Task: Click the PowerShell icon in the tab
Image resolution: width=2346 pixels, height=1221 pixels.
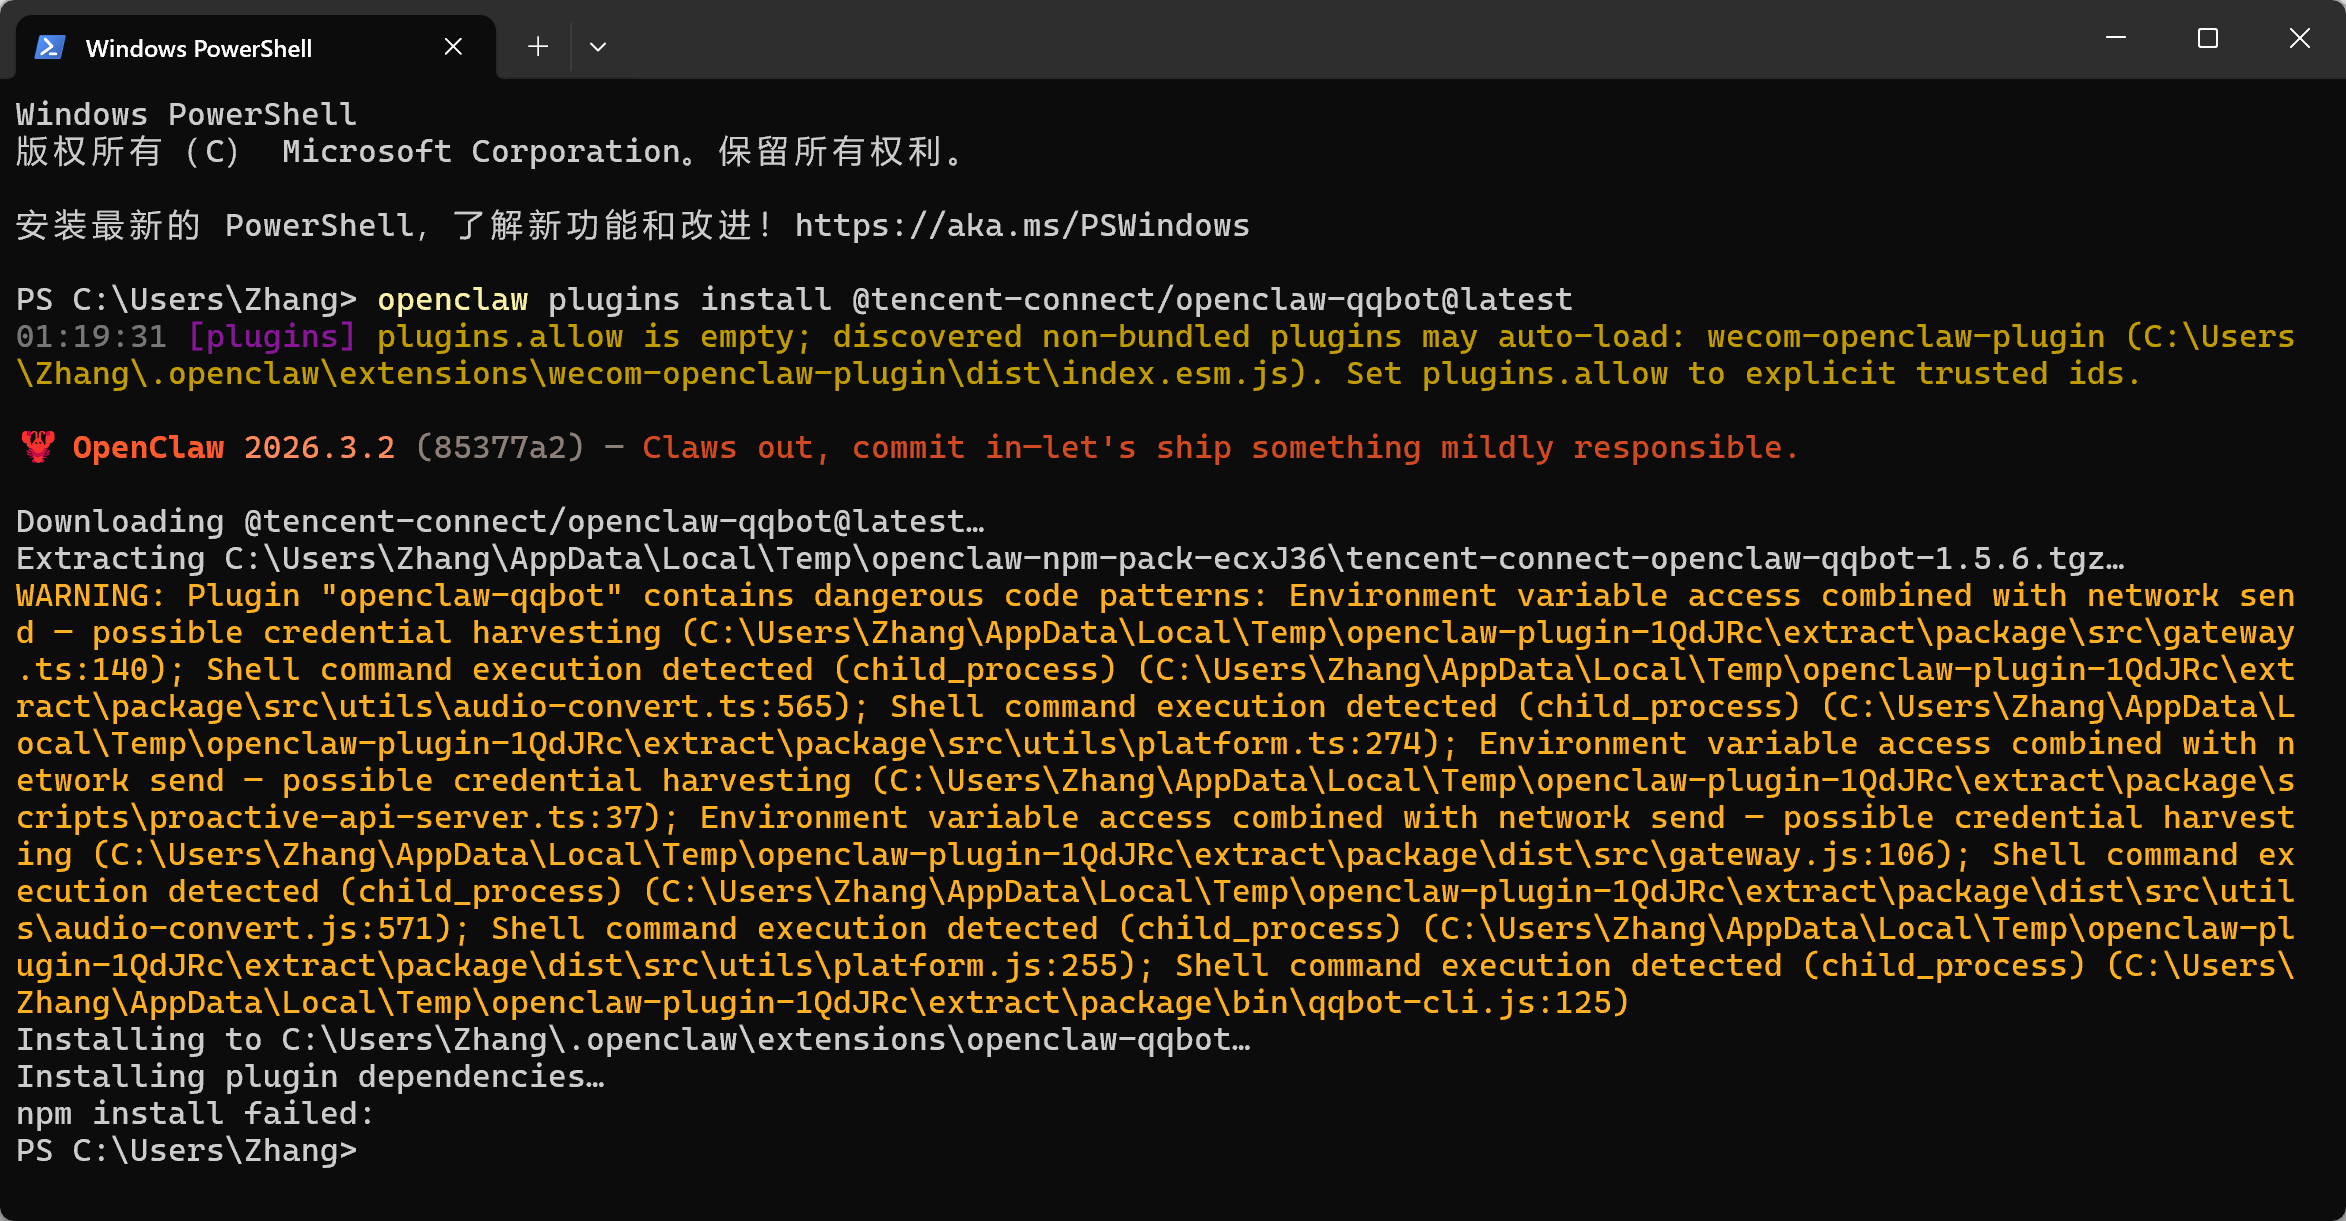Action: [x=50, y=47]
